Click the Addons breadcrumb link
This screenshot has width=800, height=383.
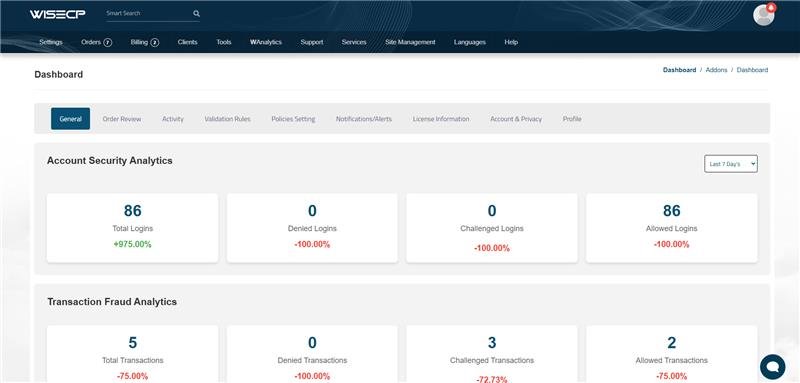pos(716,70)
